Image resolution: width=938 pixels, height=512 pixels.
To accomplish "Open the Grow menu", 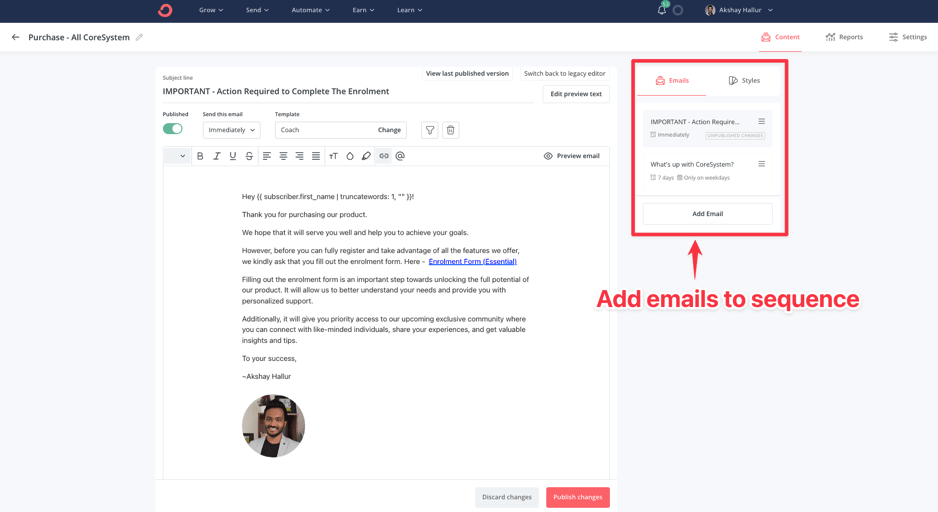I will (211, 10).
